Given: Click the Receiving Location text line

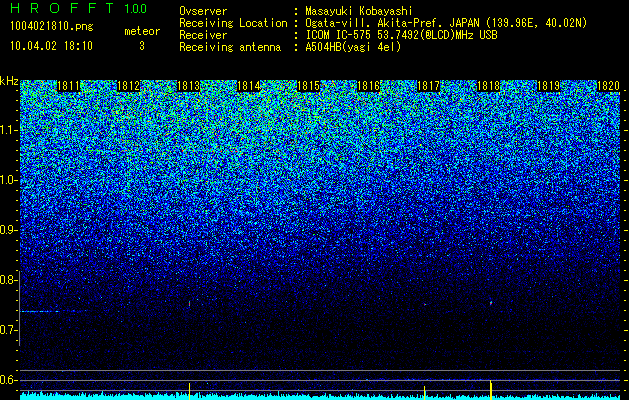Looking at the screenshot, I should click(x=383, y=23).
